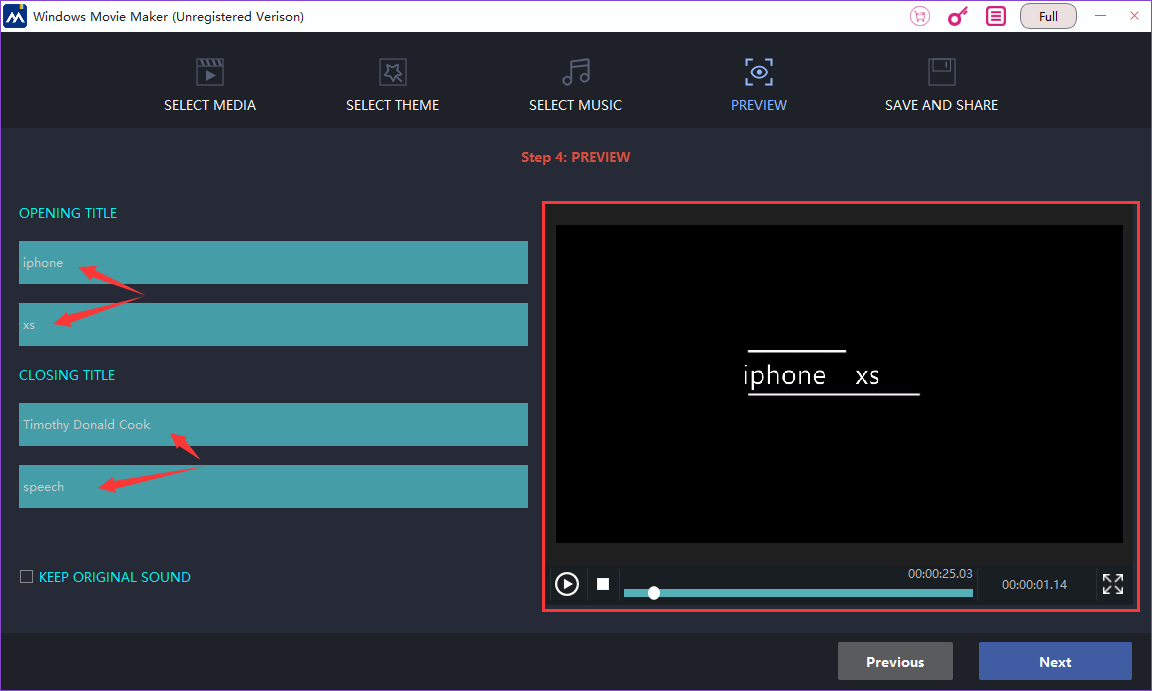
Task: Click the Select Media filmstrip icon
Action: click(210, 72)
